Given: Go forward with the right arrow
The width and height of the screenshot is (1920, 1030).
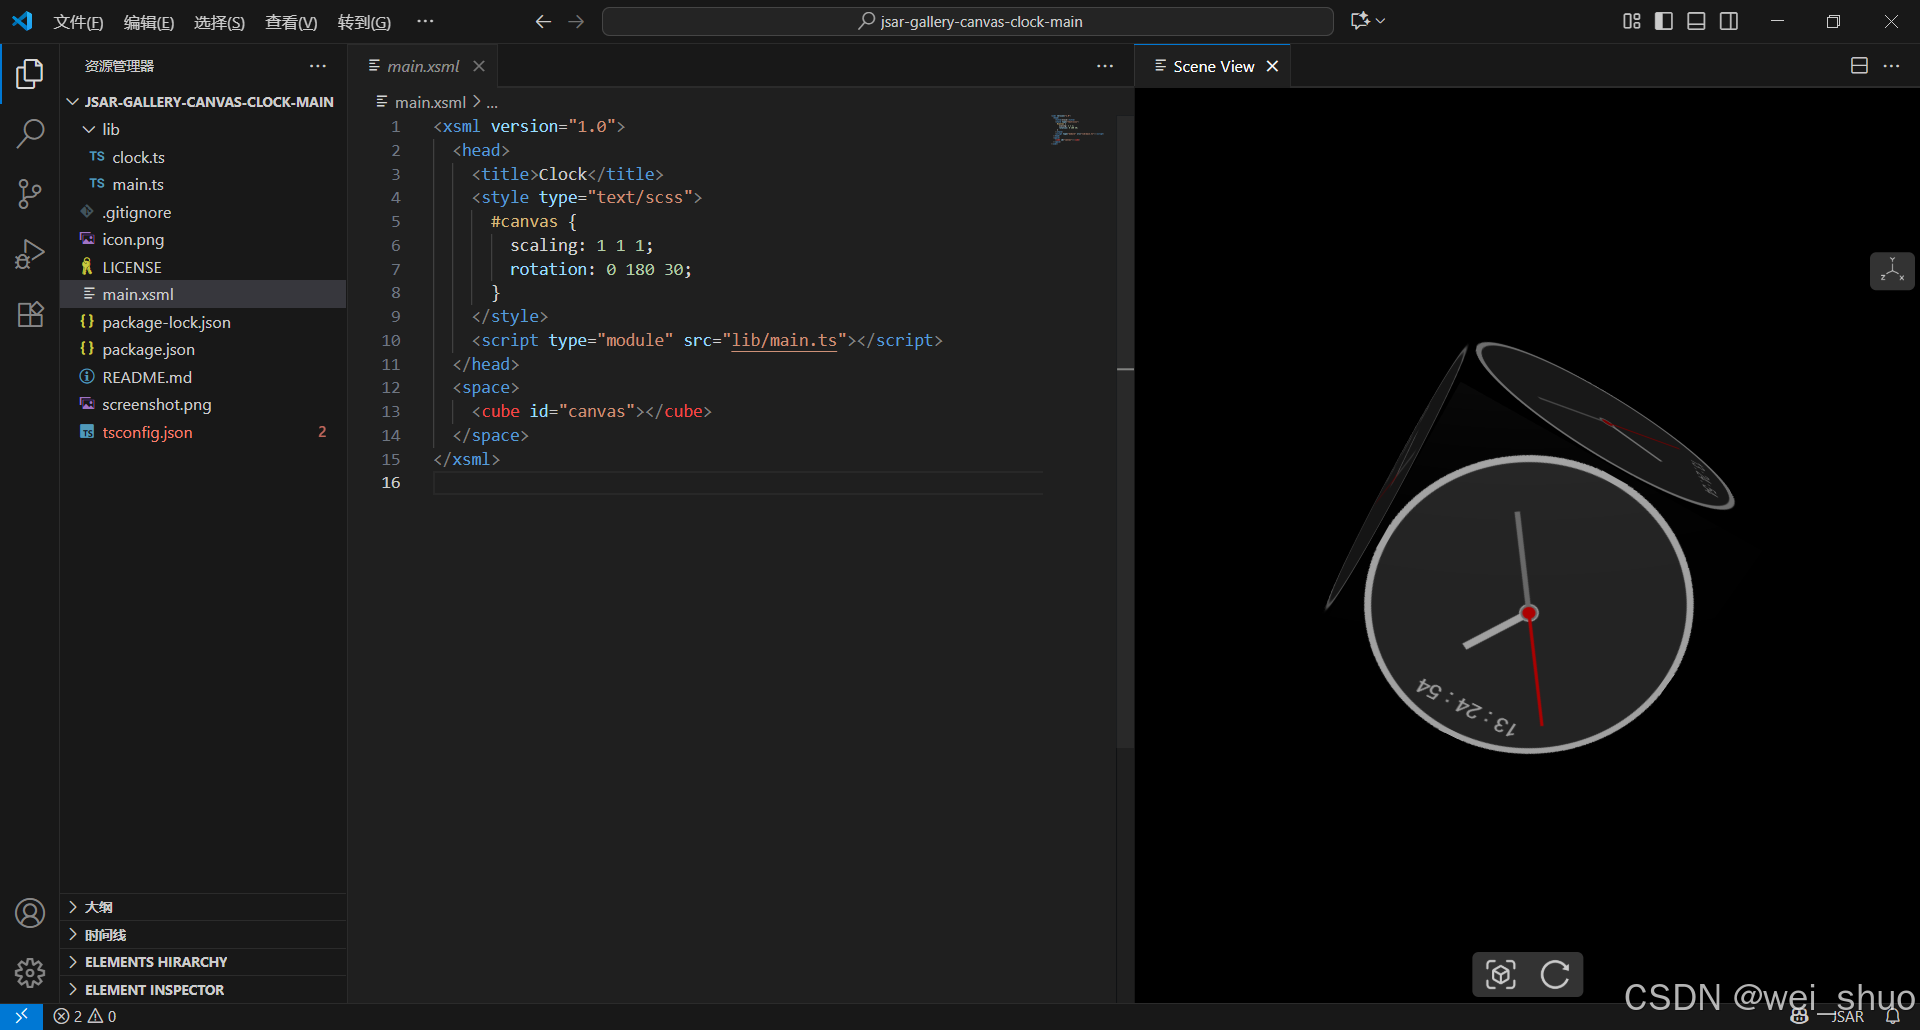Looking at the screenshot, I should pos(576,21).
